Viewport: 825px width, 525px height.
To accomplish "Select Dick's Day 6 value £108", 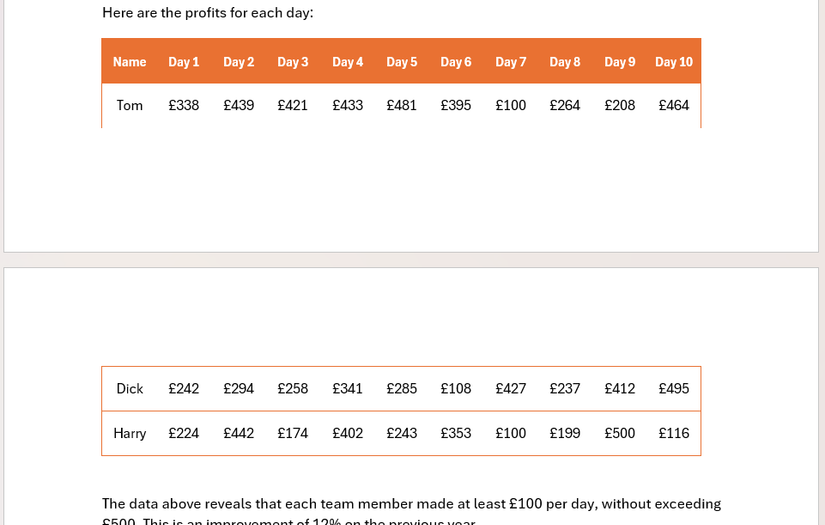I will (456, 389).
